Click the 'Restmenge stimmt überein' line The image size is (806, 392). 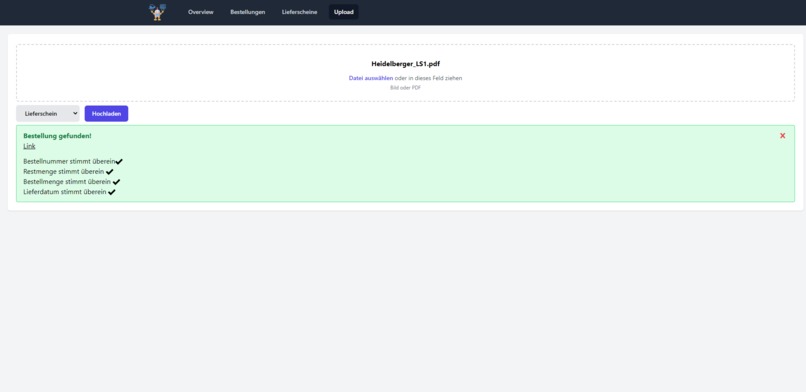[x=68, y=172]
